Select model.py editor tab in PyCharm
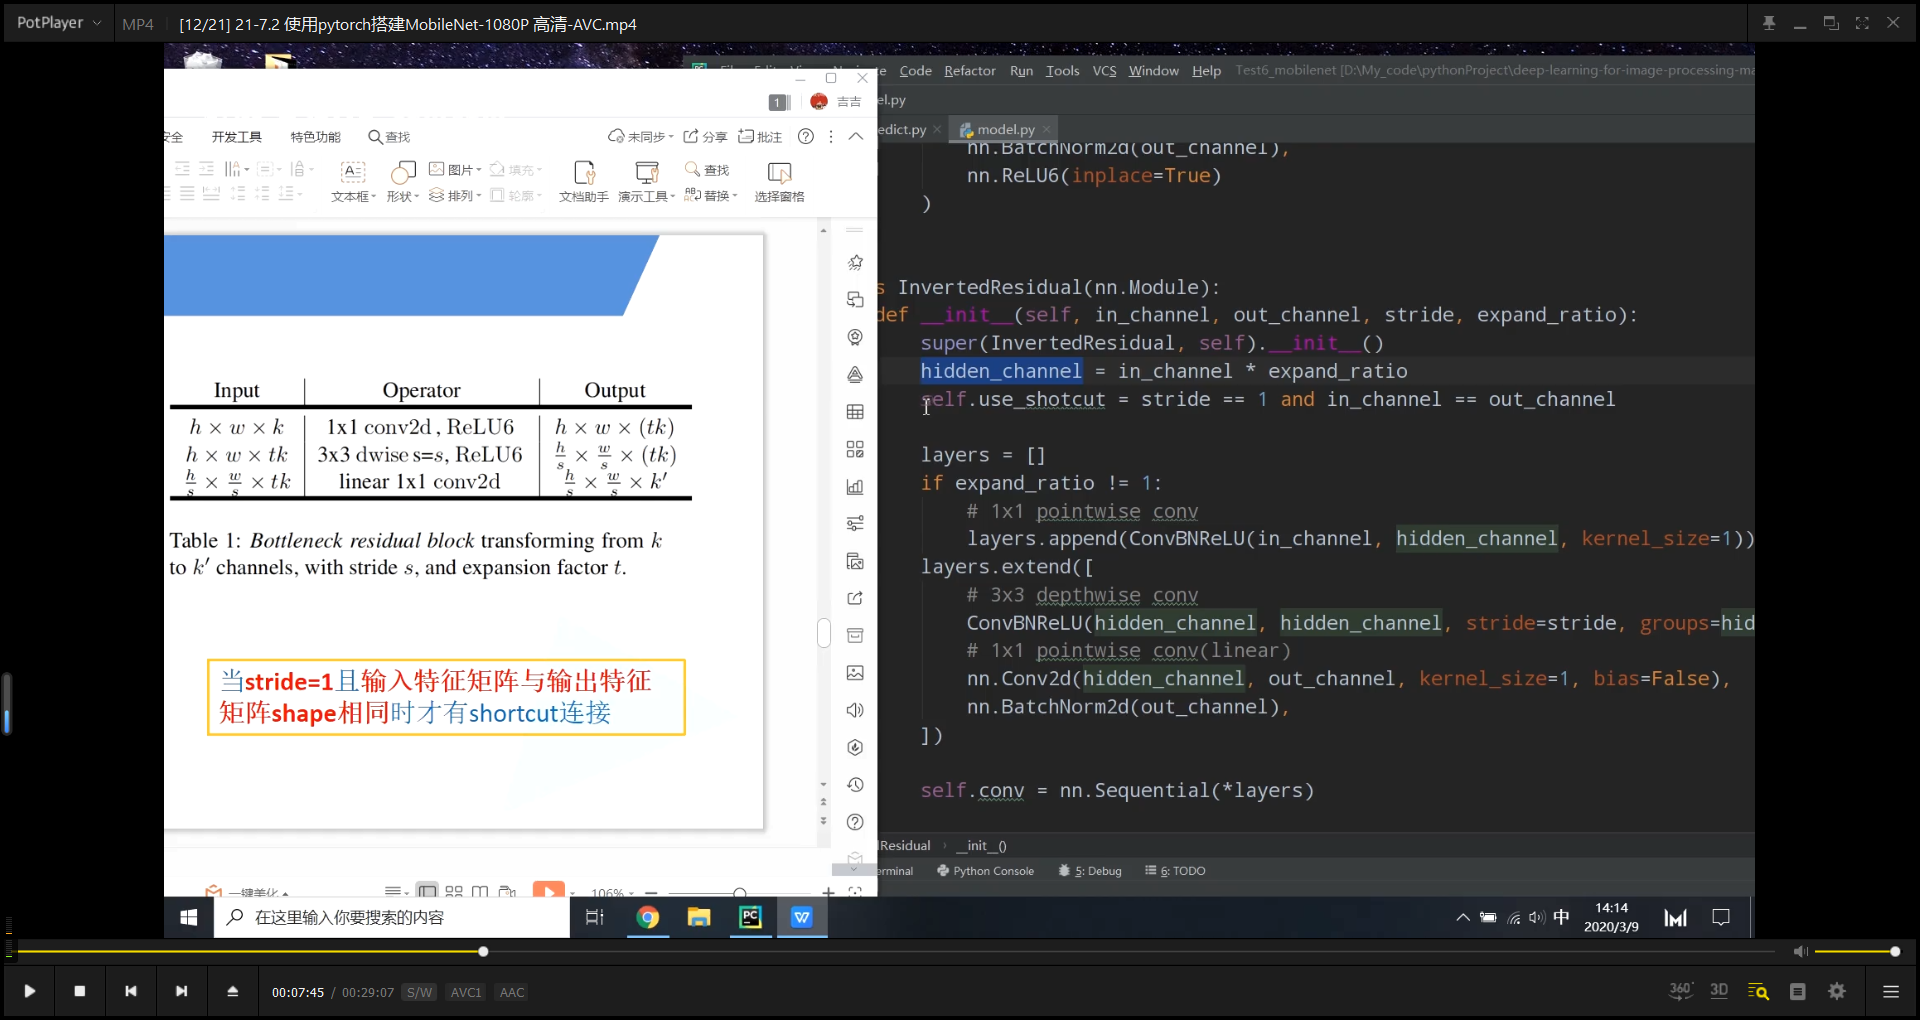The image size is (1920, 1020). coord(1004,130)
